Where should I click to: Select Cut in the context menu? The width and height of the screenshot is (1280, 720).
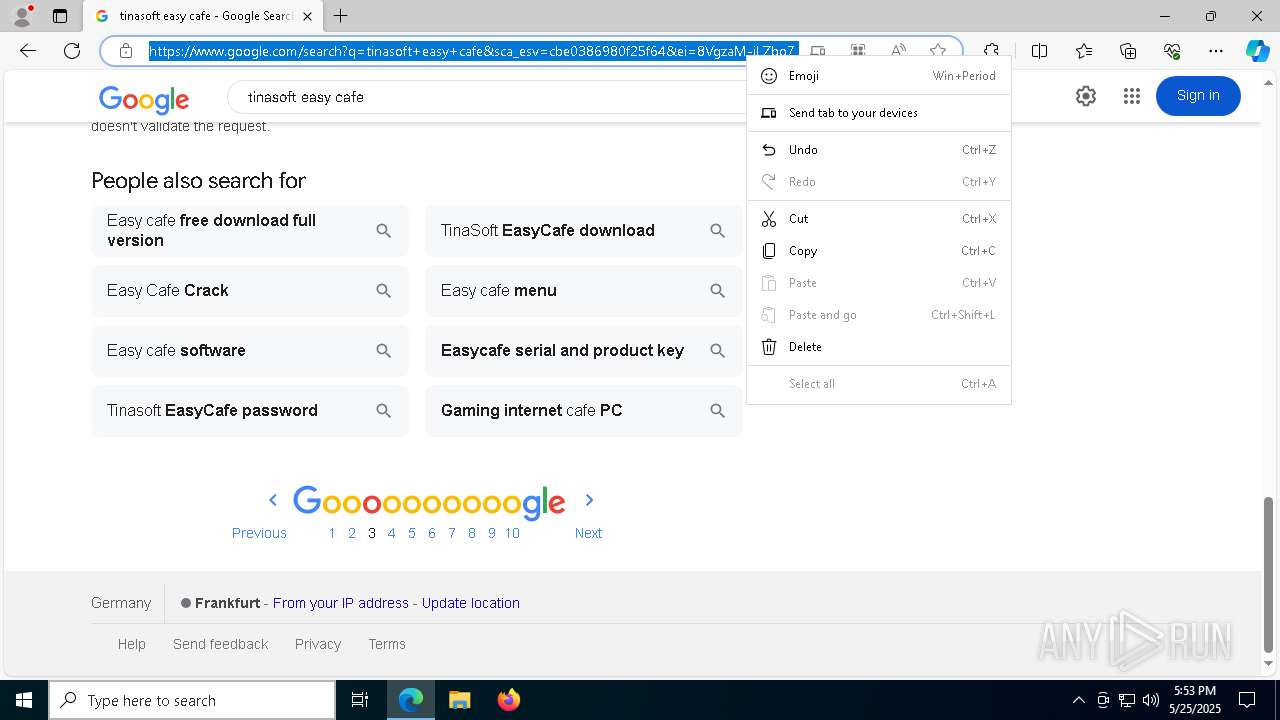click(x=879, y=219)
